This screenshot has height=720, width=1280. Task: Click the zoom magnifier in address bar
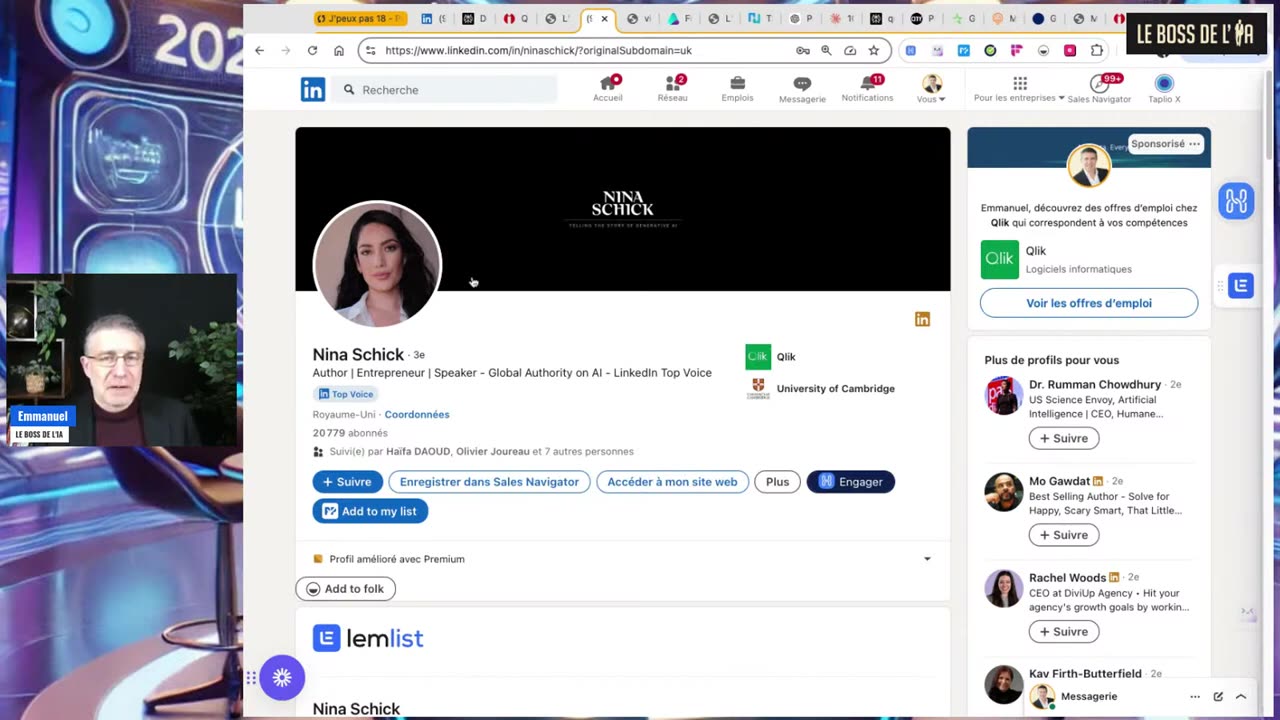point(826,50)
